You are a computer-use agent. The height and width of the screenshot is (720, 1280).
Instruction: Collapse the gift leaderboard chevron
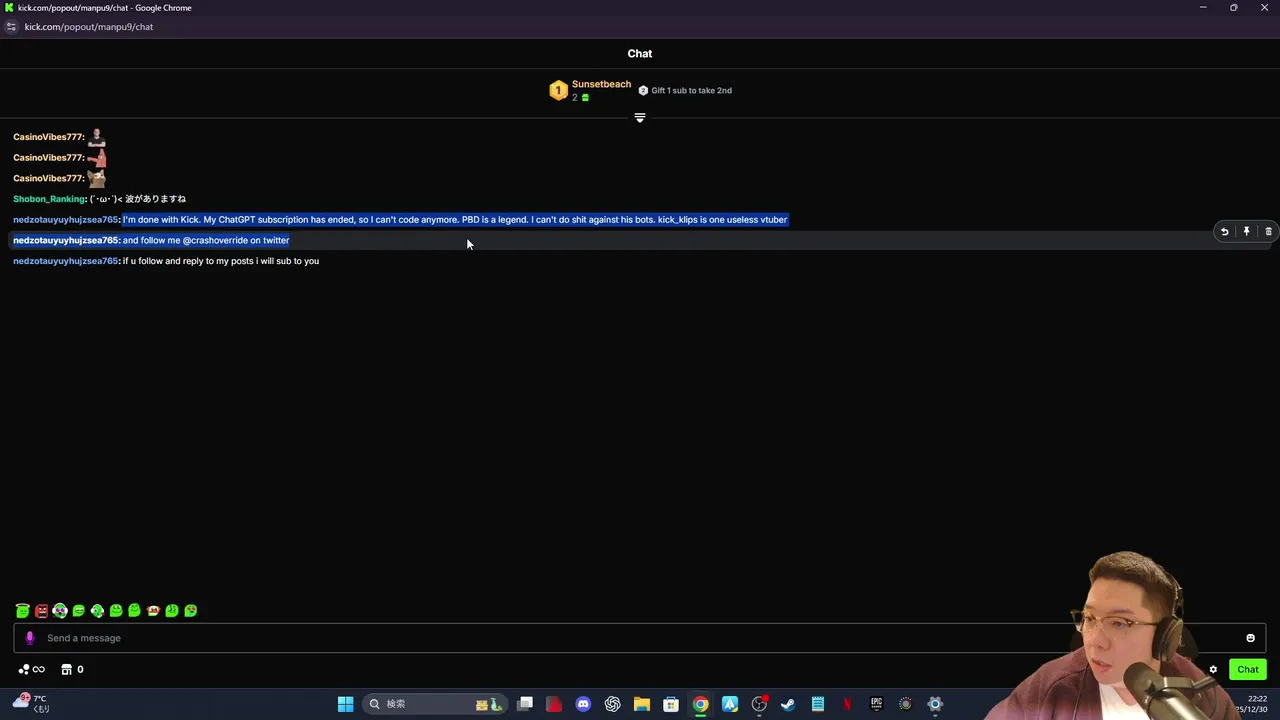pyautogui.click(x=640, y=118)
